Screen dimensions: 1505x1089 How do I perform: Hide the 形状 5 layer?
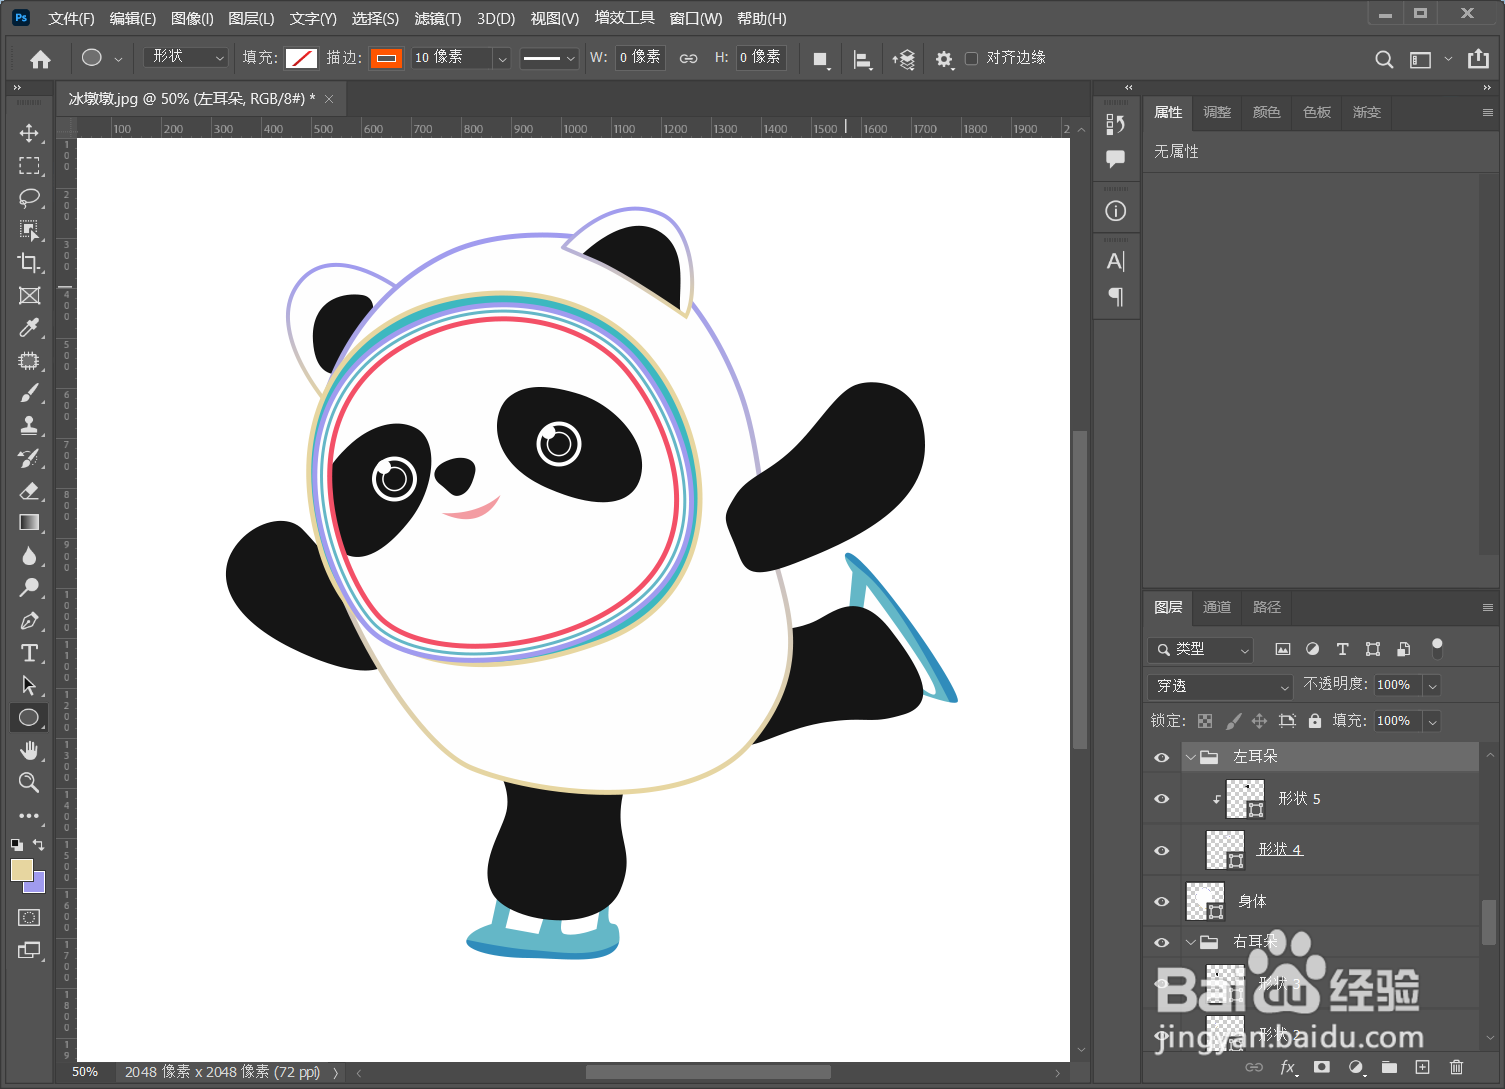click(x=1161, y=798)
